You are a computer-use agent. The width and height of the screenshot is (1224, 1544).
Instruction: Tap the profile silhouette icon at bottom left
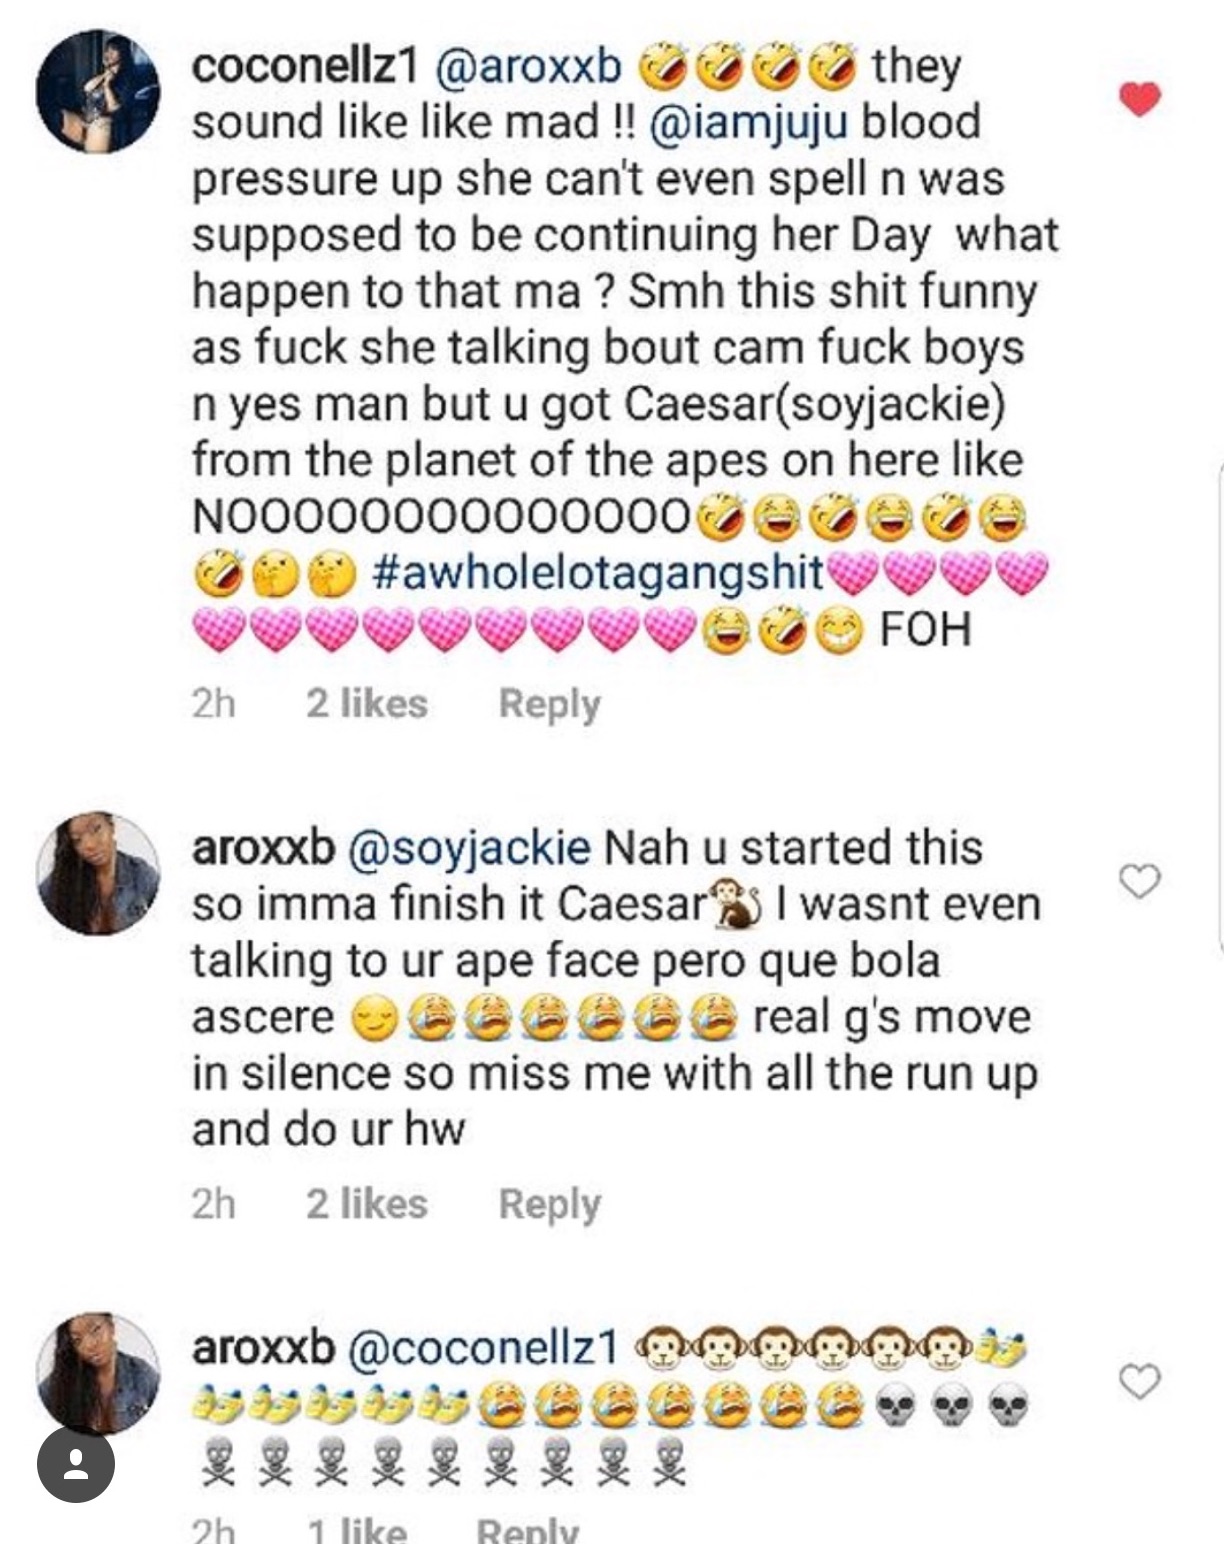(75, 1467)
